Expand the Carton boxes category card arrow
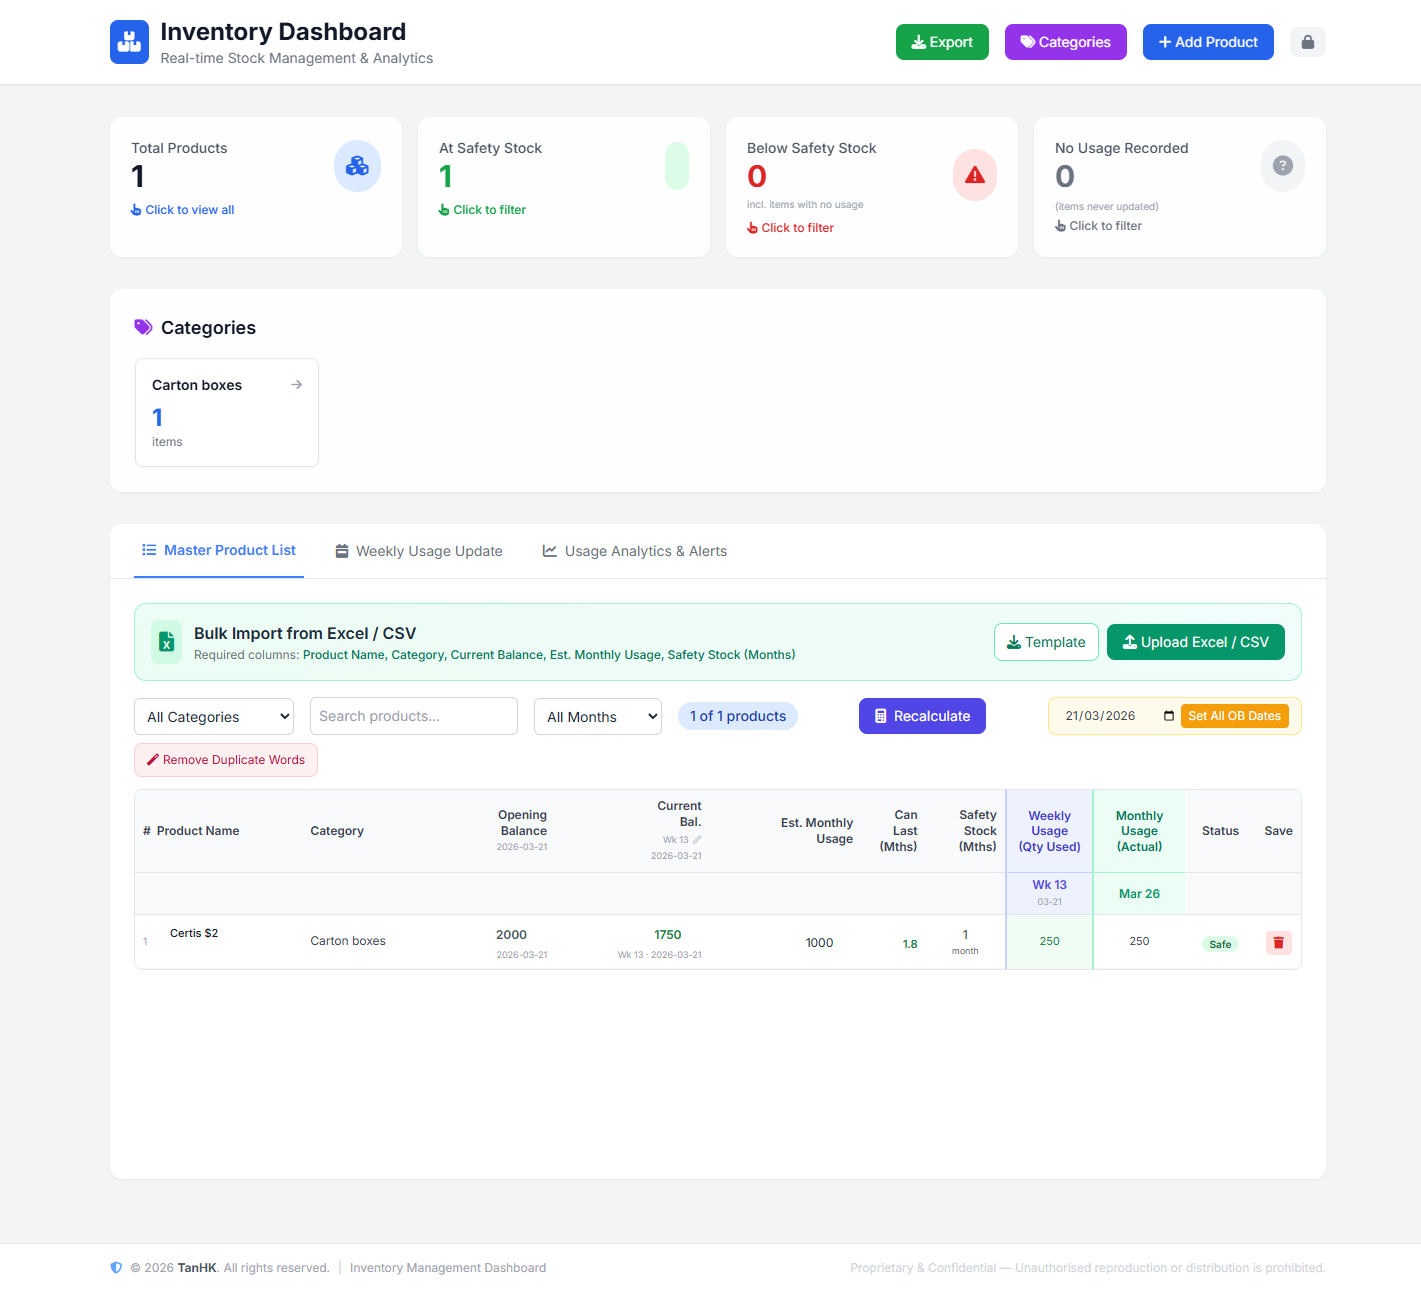The image size is (1421, 1292). click(296, 384)
